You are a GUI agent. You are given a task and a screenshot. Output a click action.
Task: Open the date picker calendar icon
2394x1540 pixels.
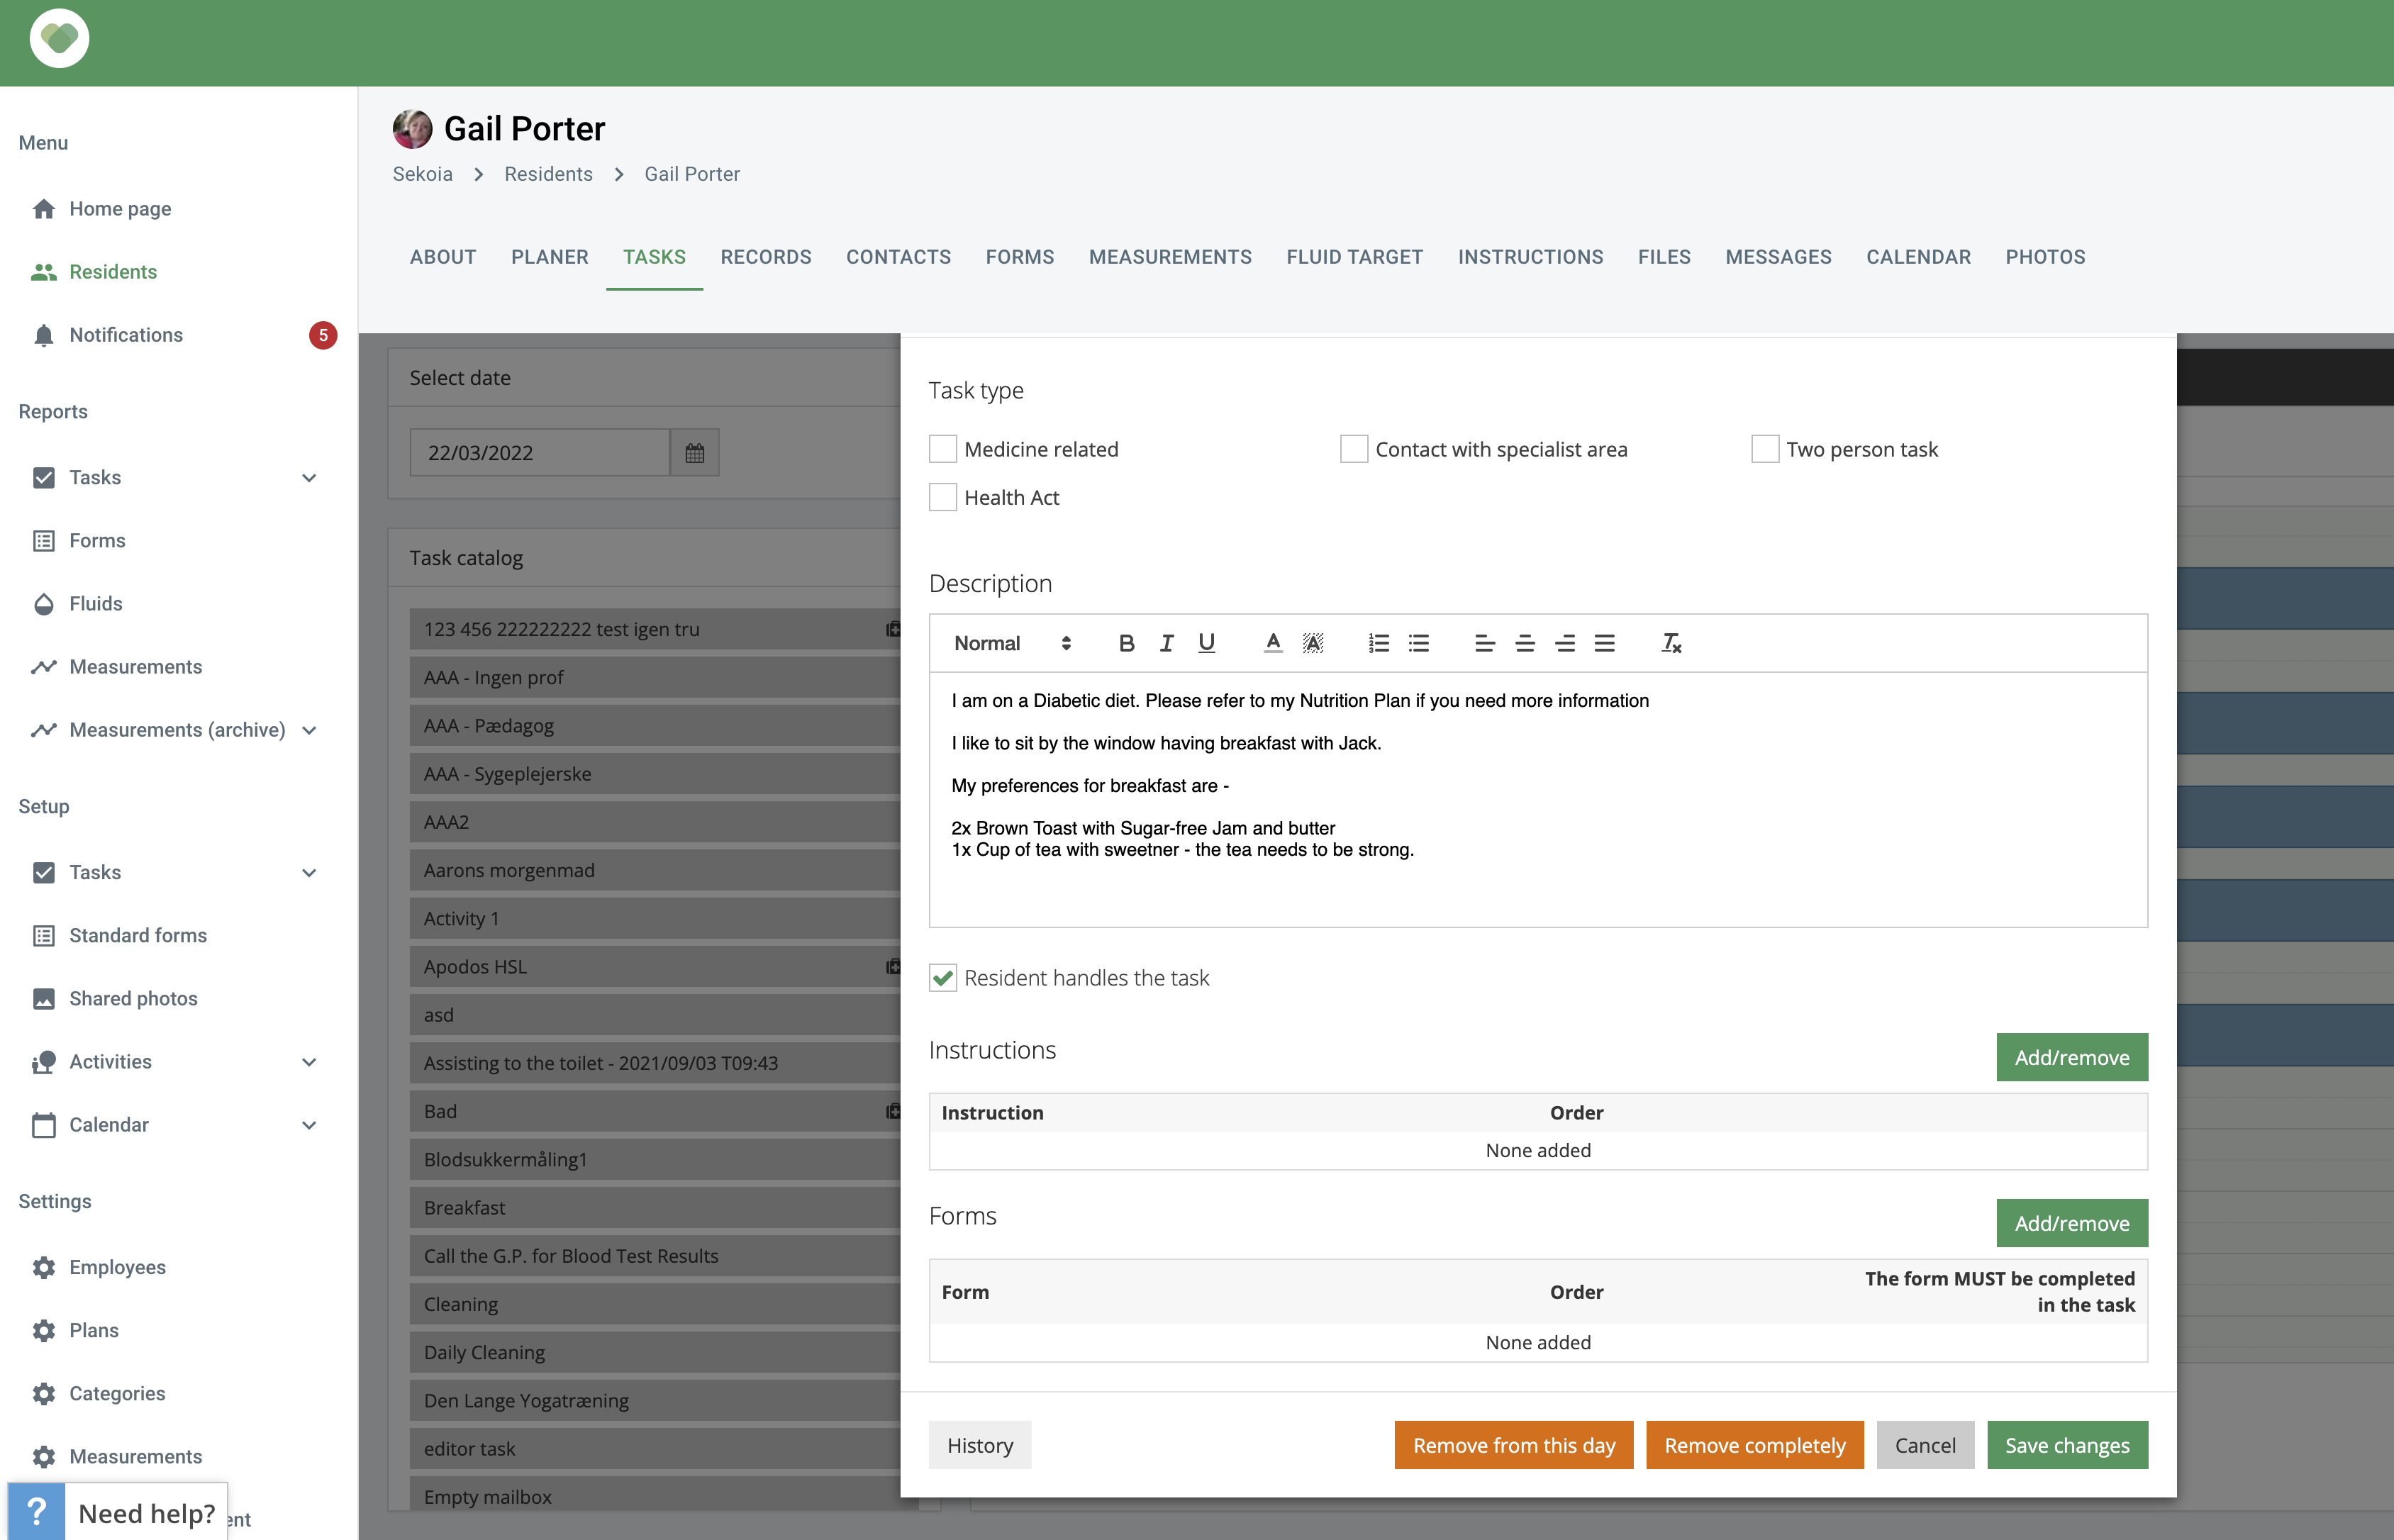[x=694, y=453]
